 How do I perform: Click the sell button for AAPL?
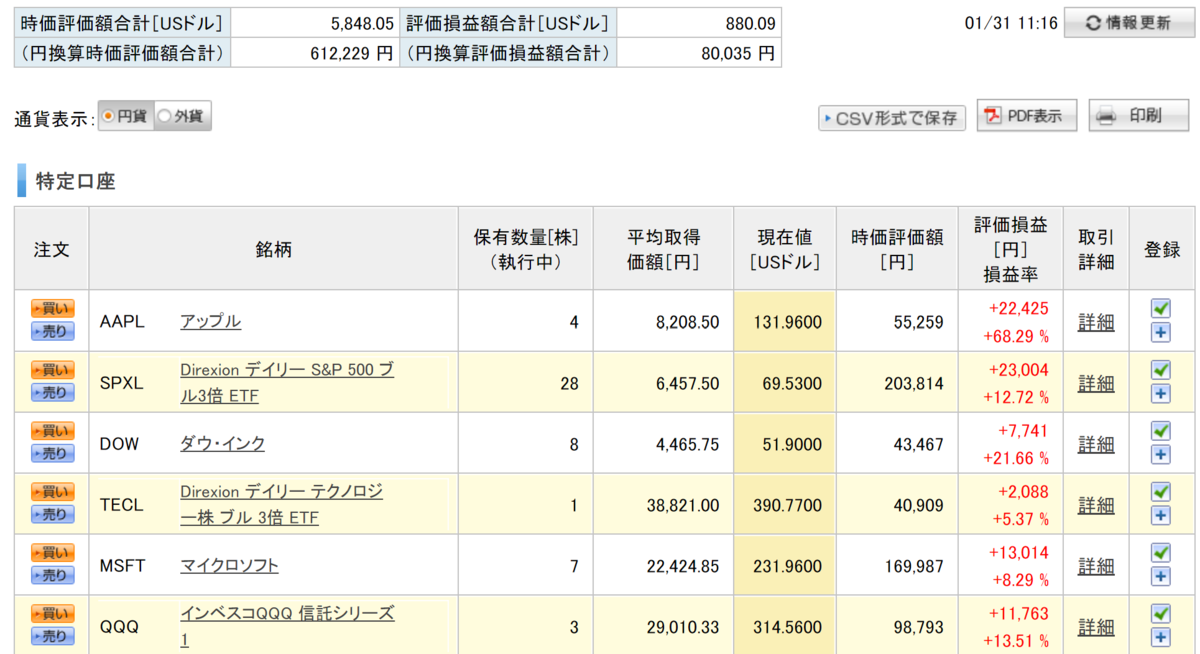(52, 331)
